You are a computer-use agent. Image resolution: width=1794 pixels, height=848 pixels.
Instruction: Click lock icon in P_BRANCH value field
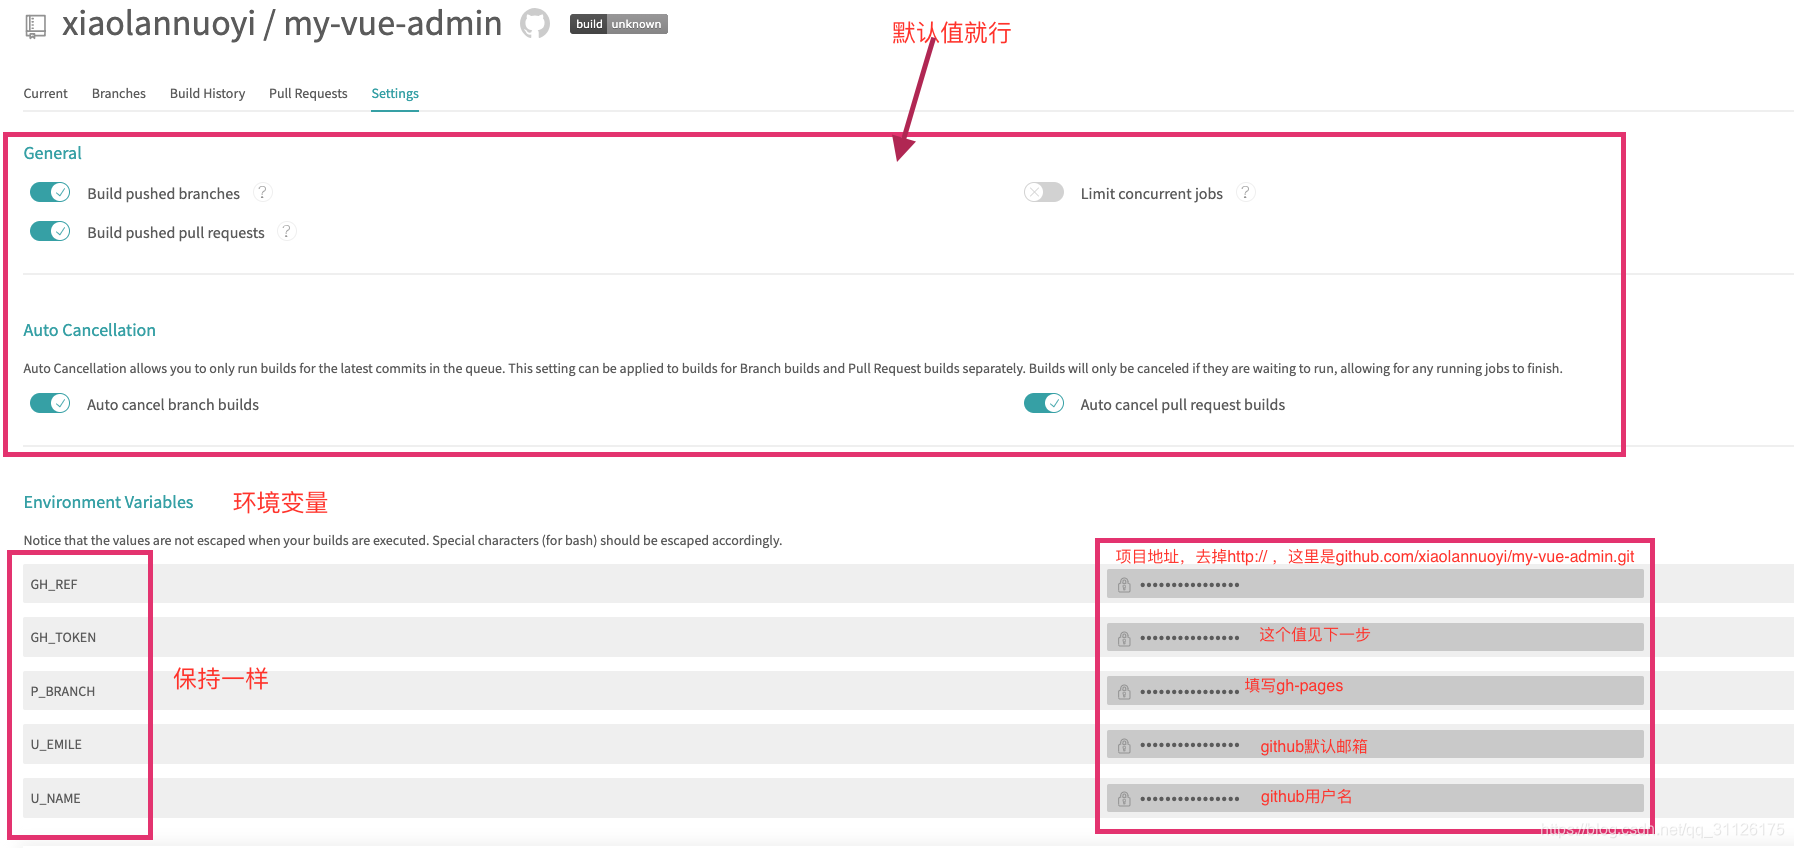(1124, 692)
